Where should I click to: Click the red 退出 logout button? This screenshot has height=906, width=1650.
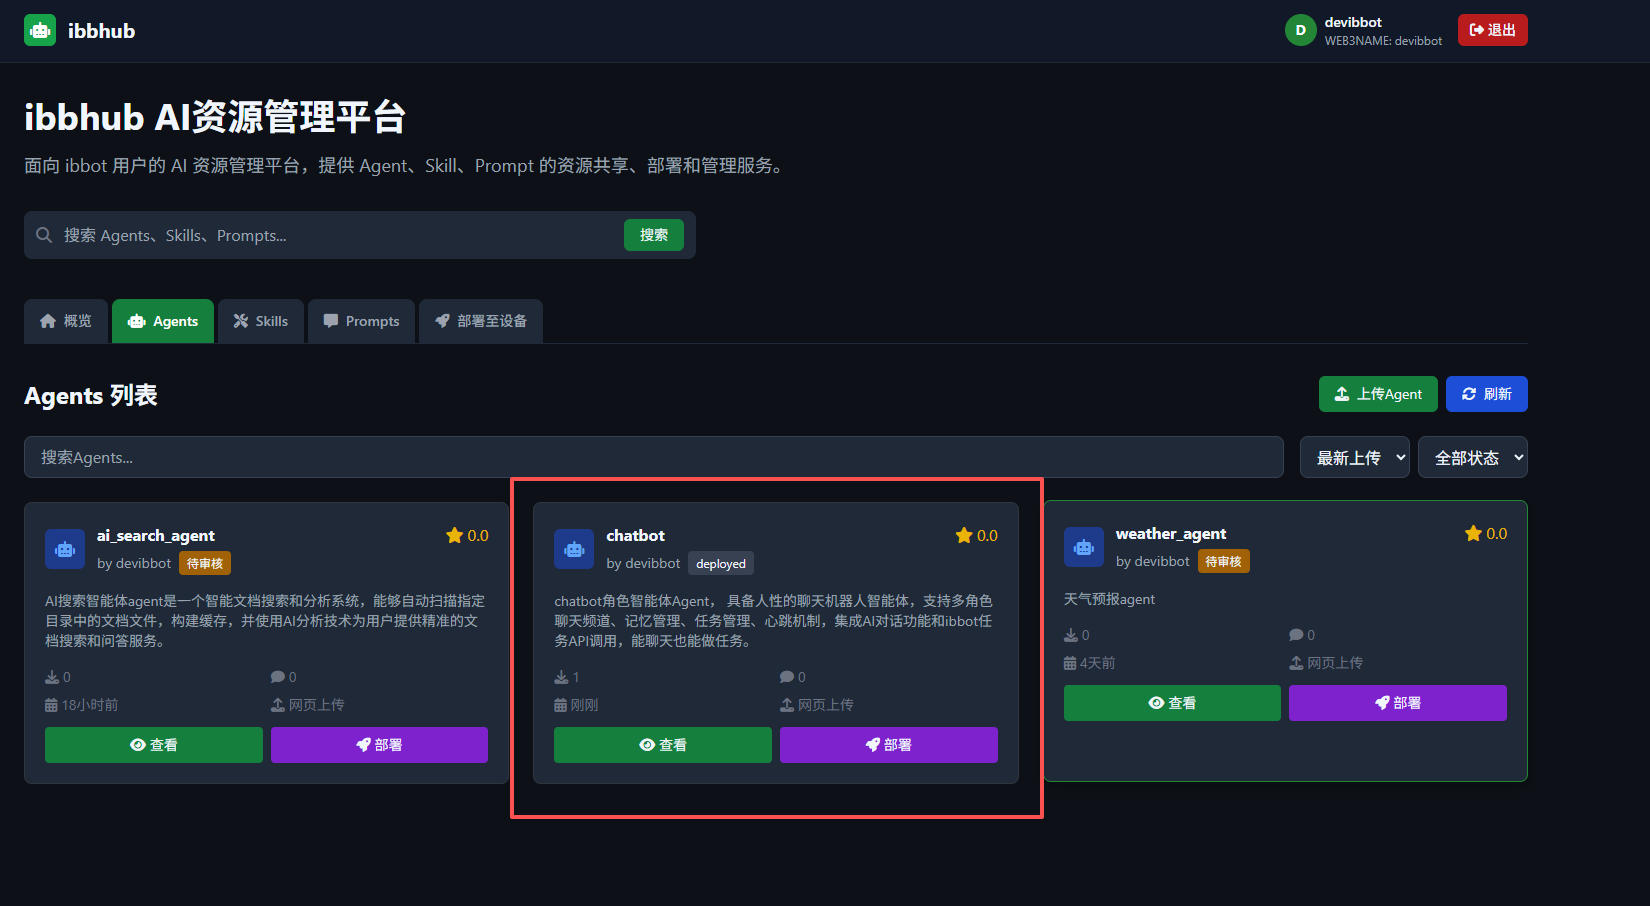pyautogui.click(x=1492, y=30)
